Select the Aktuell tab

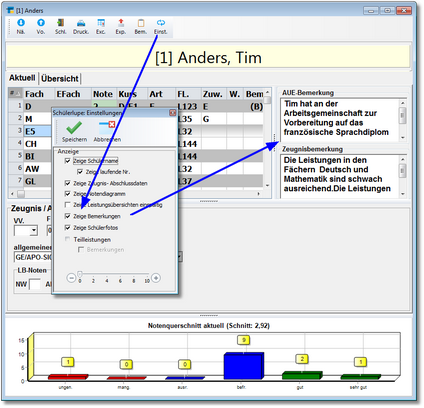[x=22, y=78]
